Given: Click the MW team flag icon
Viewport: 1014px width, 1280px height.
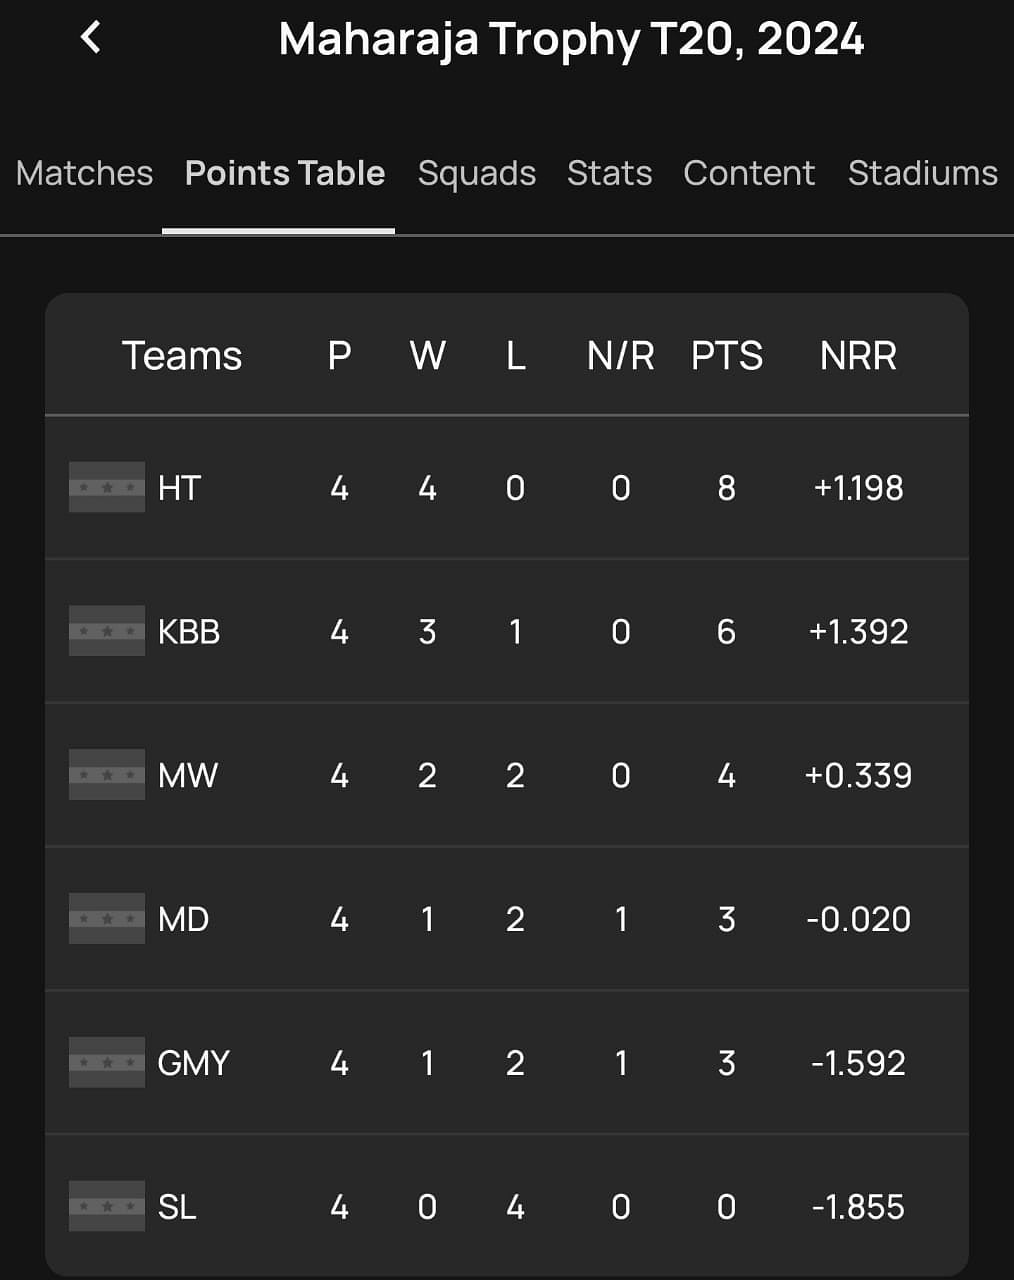Looking at the screenshot, I should click(x=107, y=775).
